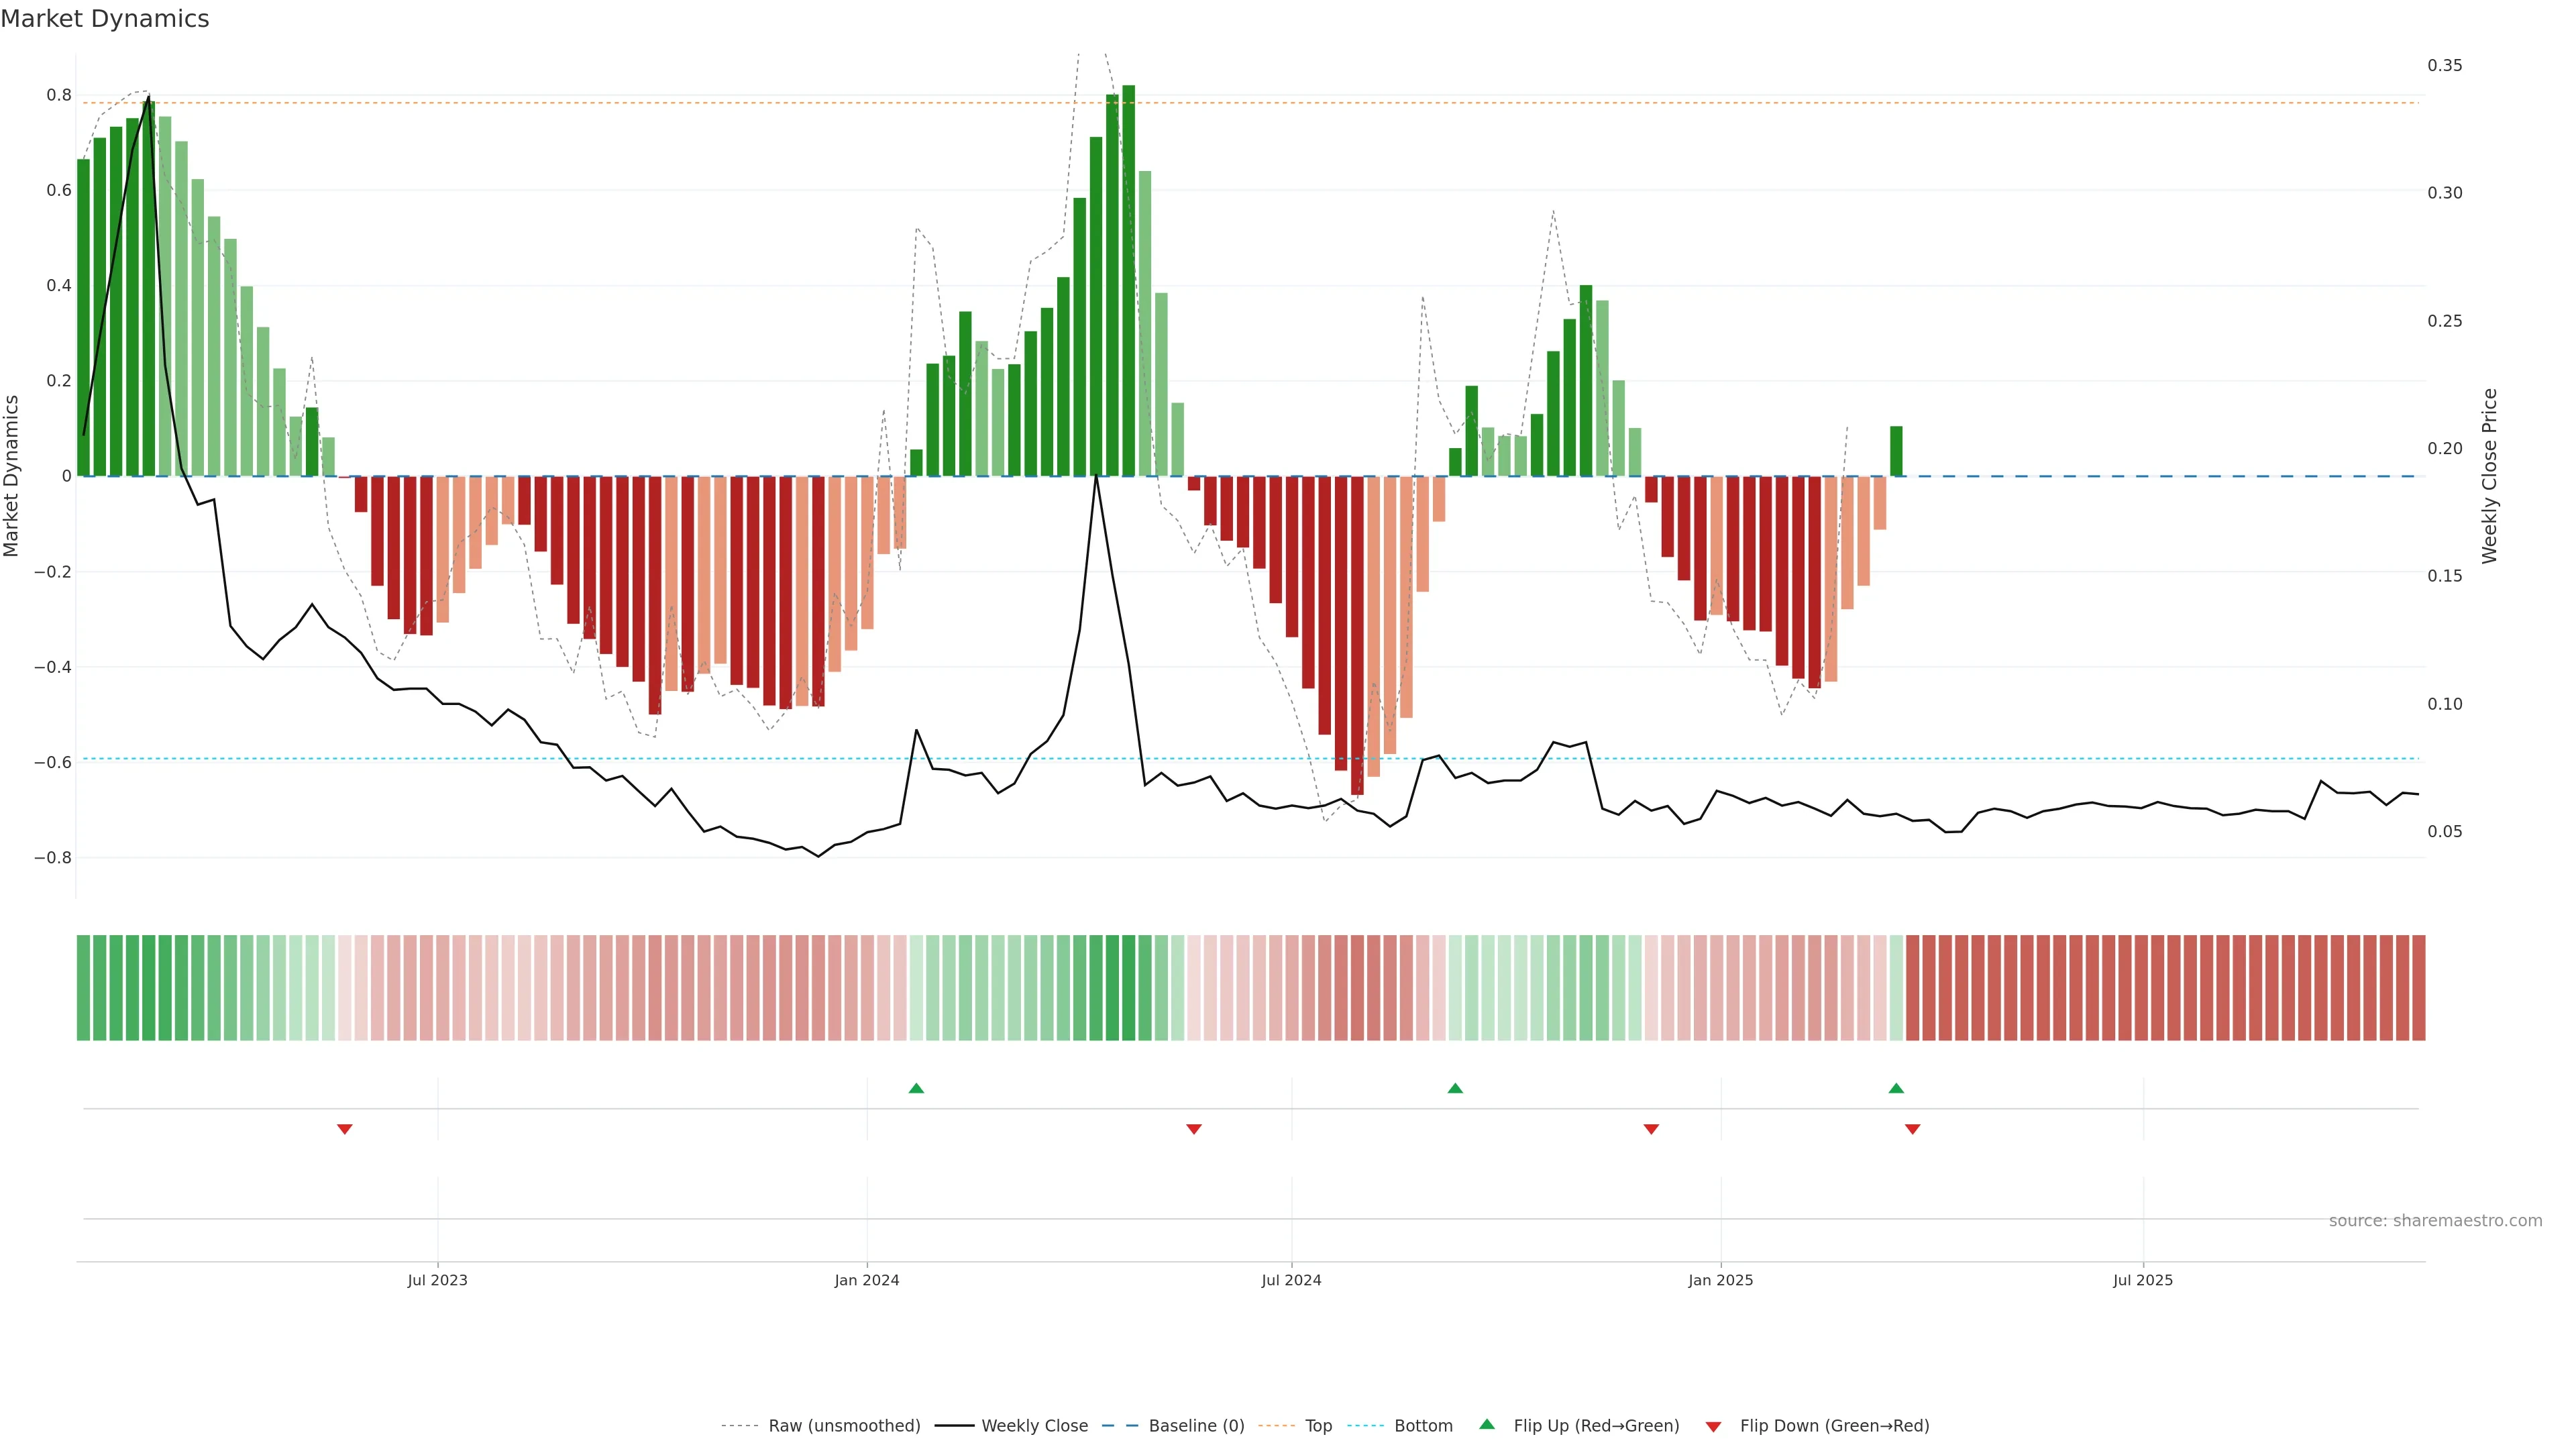Click the Jul 2025 x-axis label

2143,1280
